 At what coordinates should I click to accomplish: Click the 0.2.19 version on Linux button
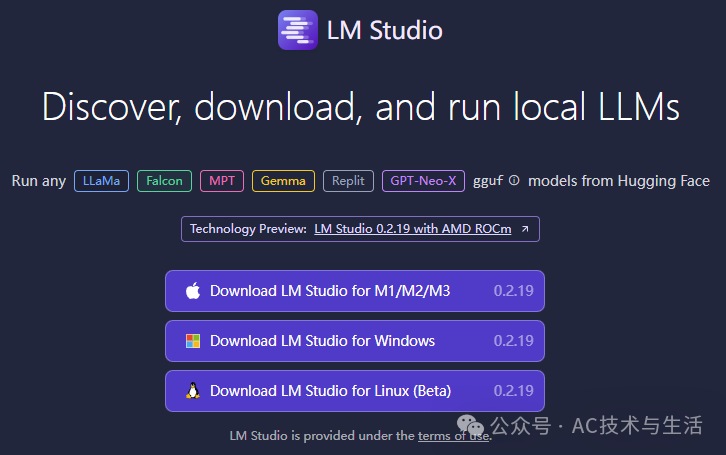coord(513,391)
